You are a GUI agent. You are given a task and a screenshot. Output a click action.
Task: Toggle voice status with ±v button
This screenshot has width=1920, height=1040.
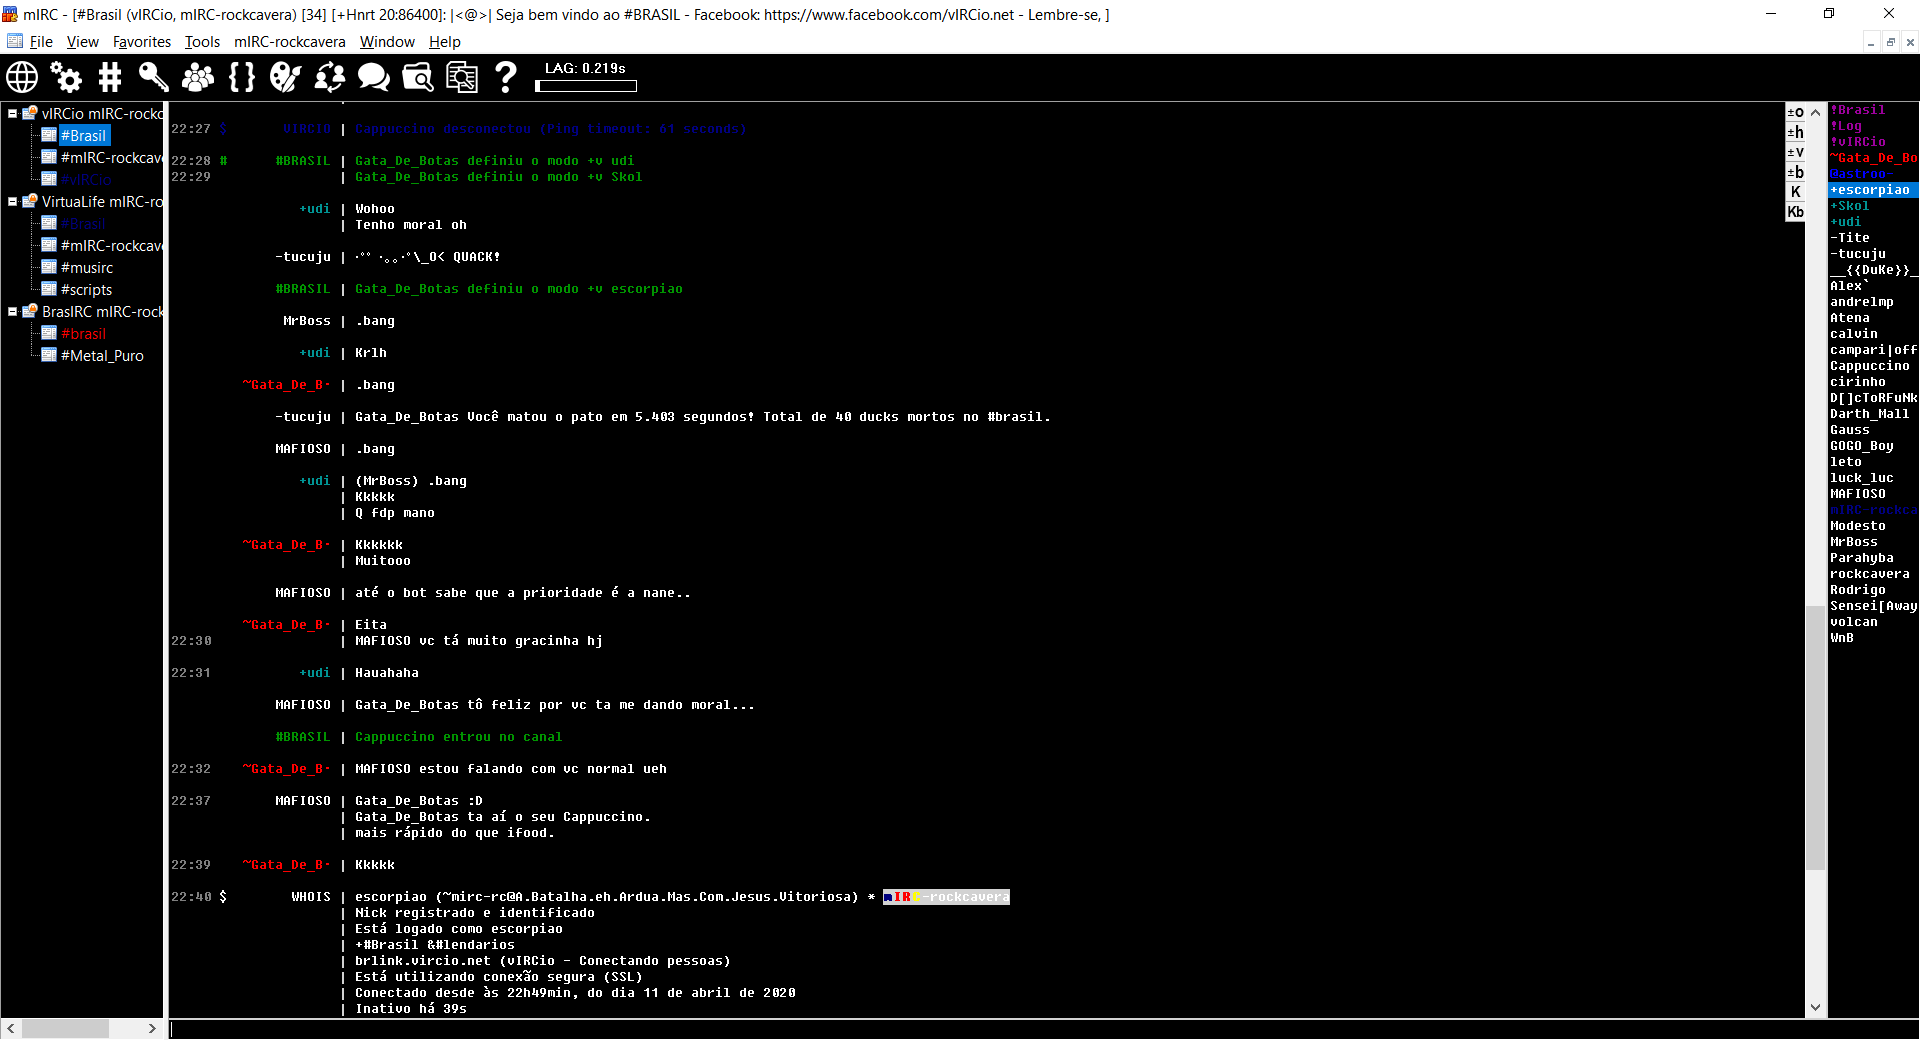coord(1796,151)
